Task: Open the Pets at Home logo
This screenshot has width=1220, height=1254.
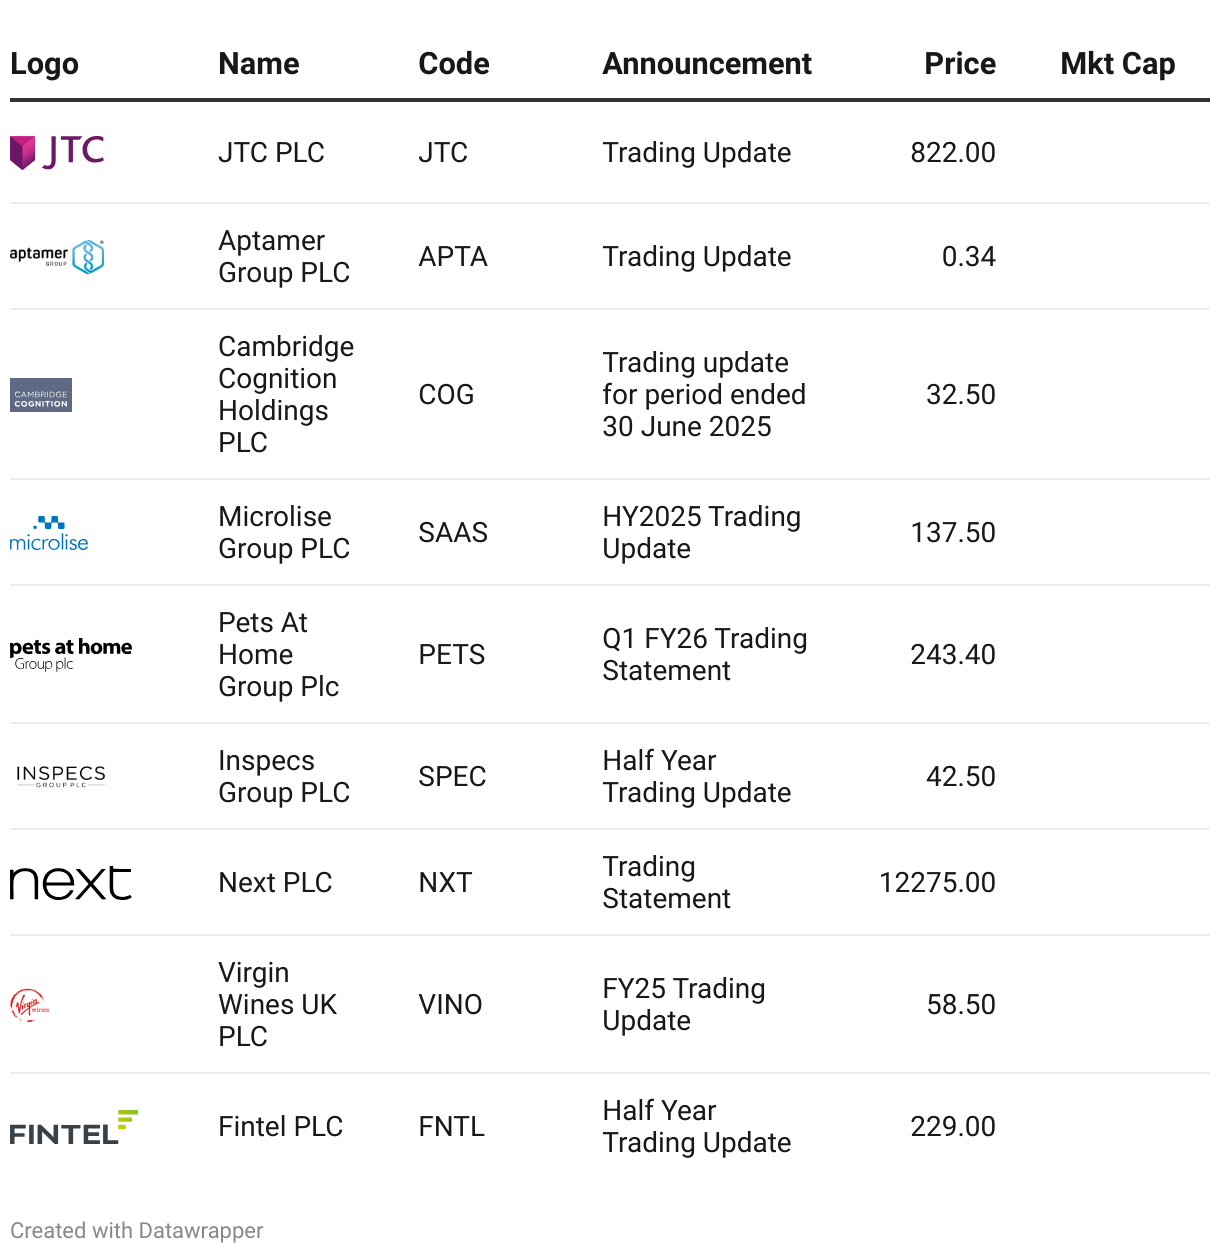Action: click(71, 654)
